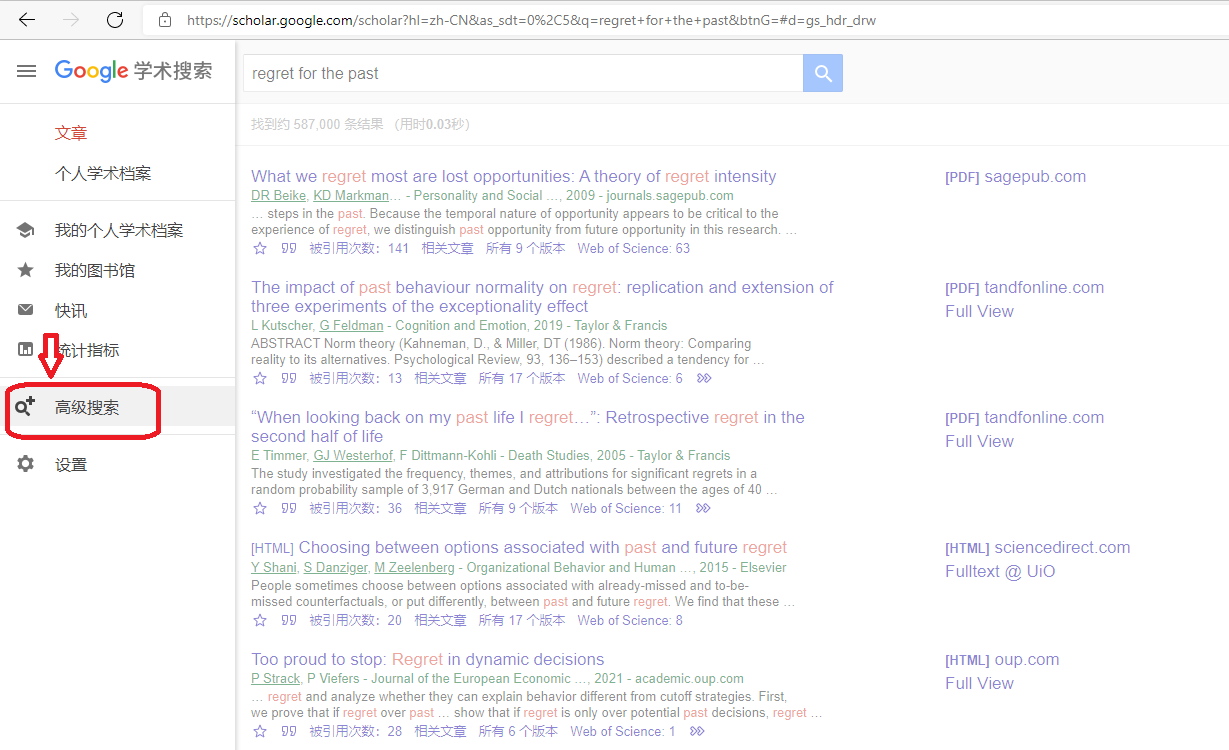The height and width of the screenshot is (750, 1229).
Task: Save the 'When looking back' article with star
Action: (x=260, y=508)
